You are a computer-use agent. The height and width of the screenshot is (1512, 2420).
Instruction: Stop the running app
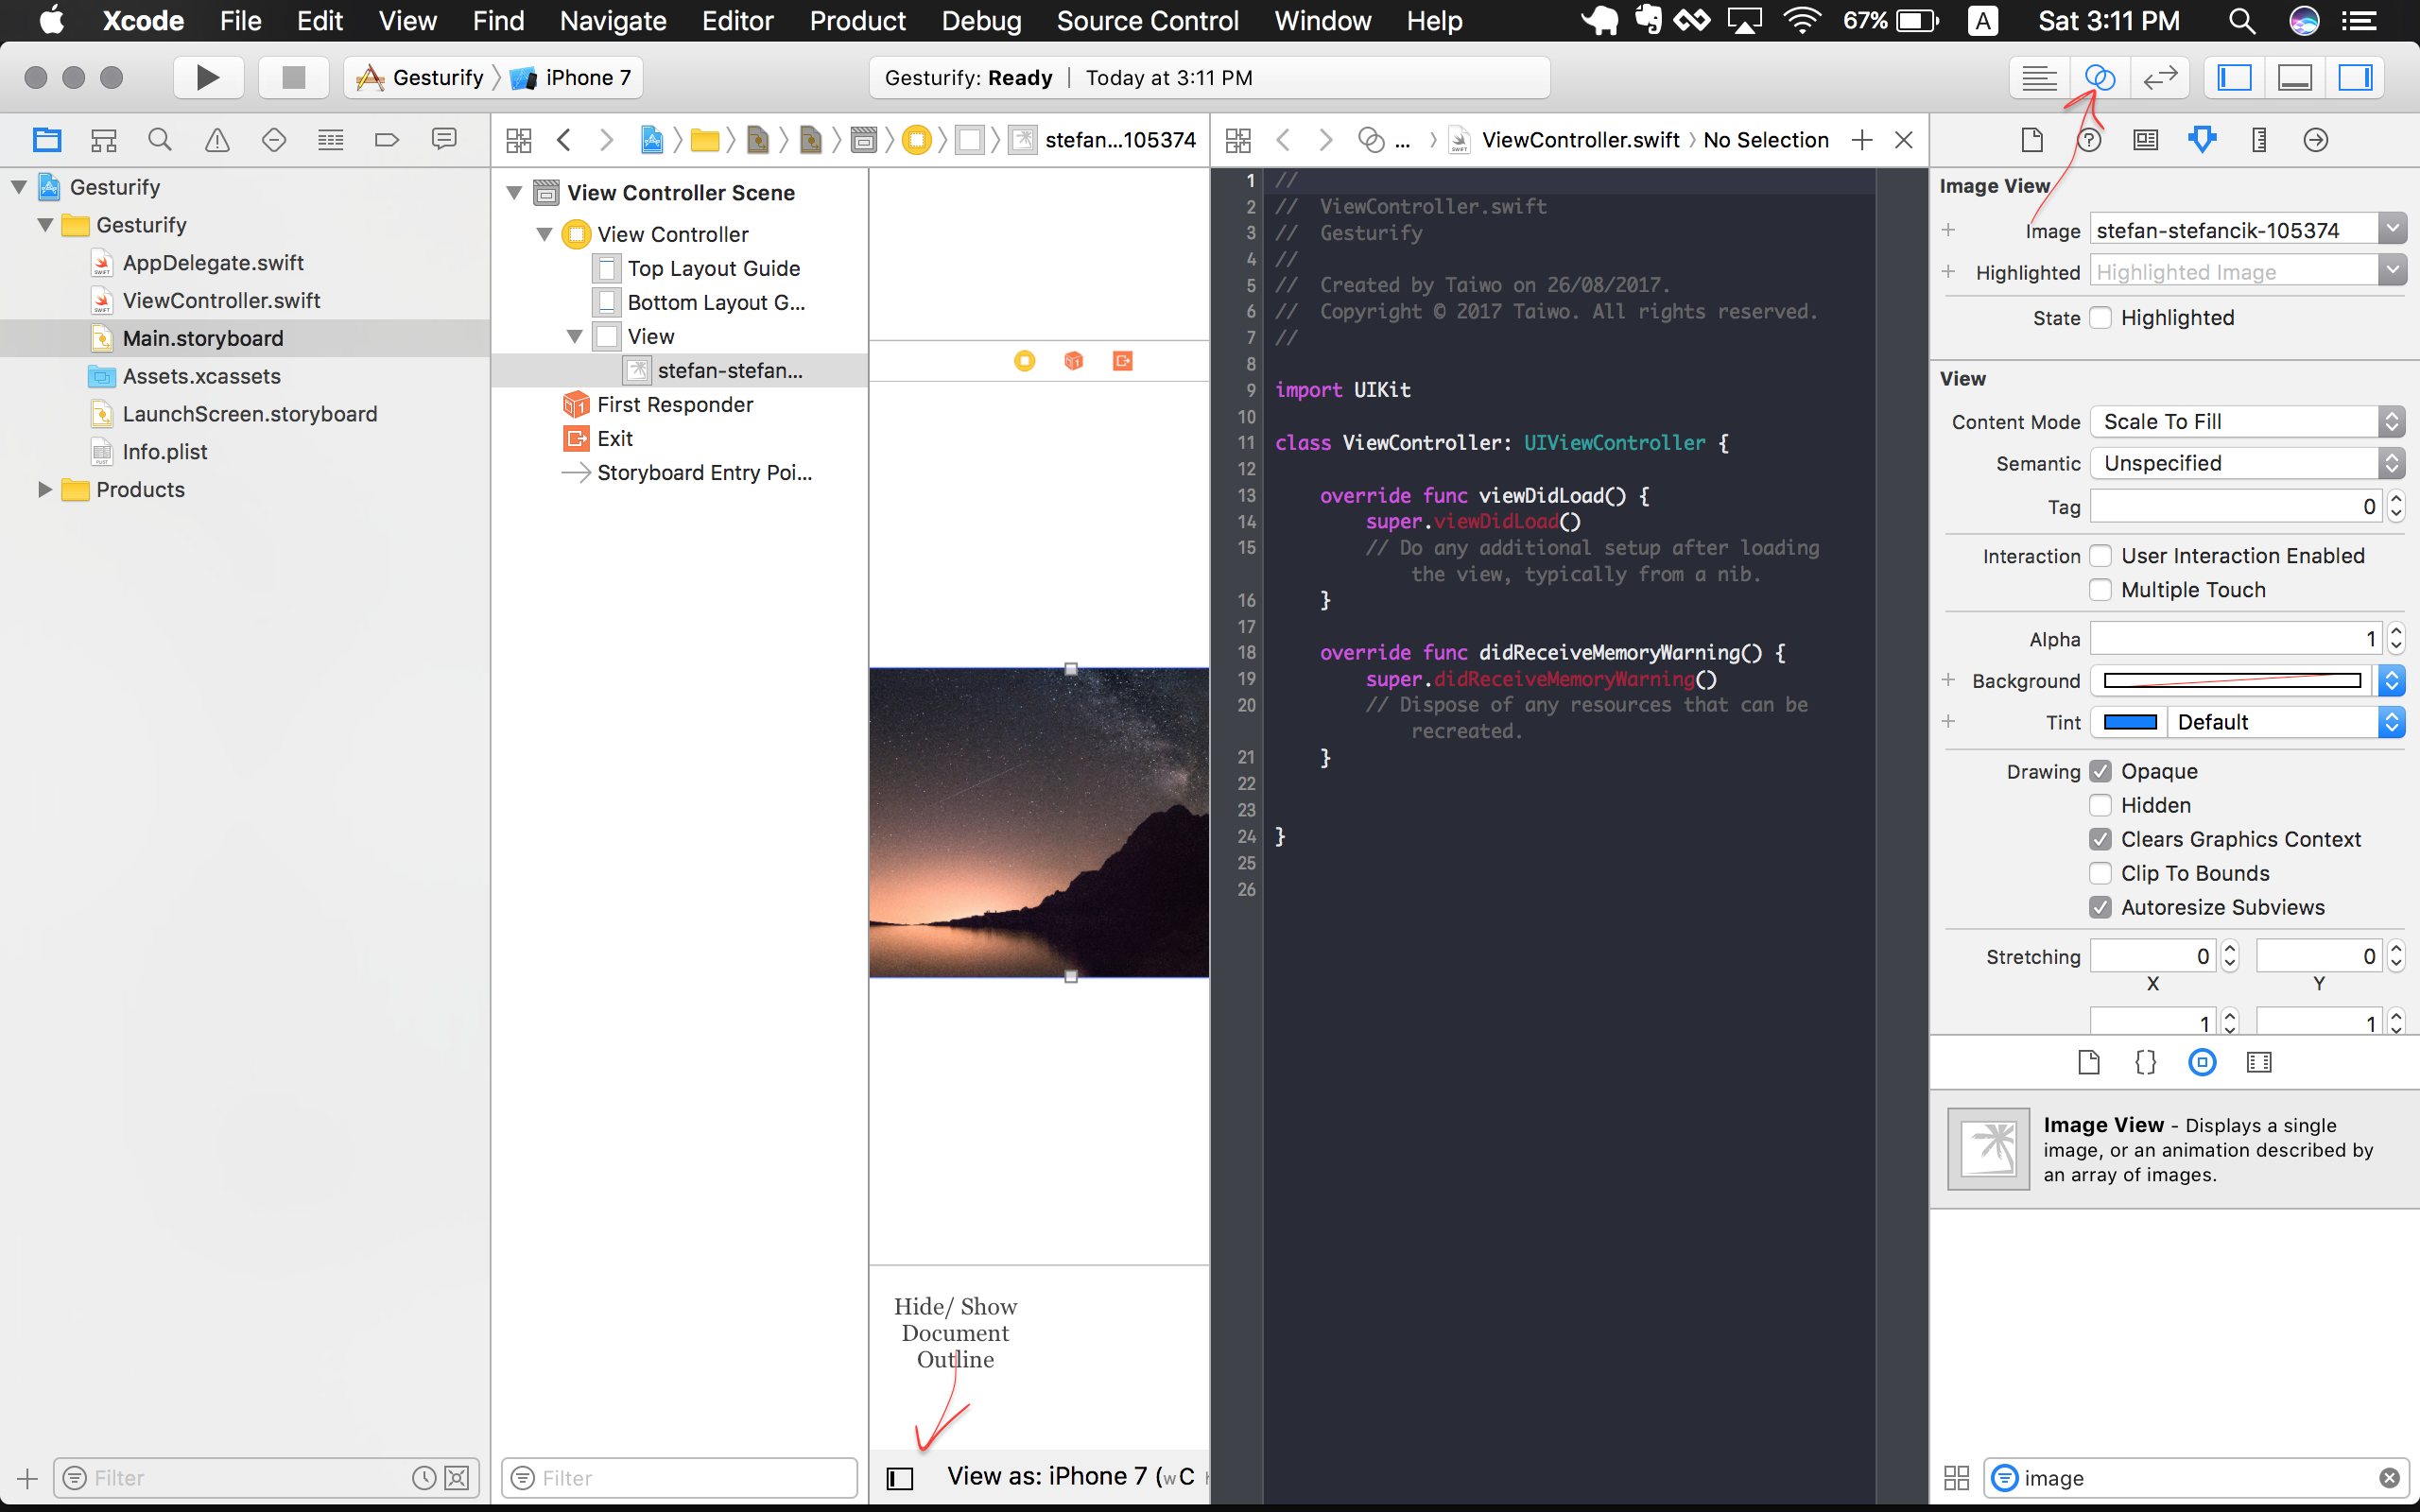tap(292, 77)
